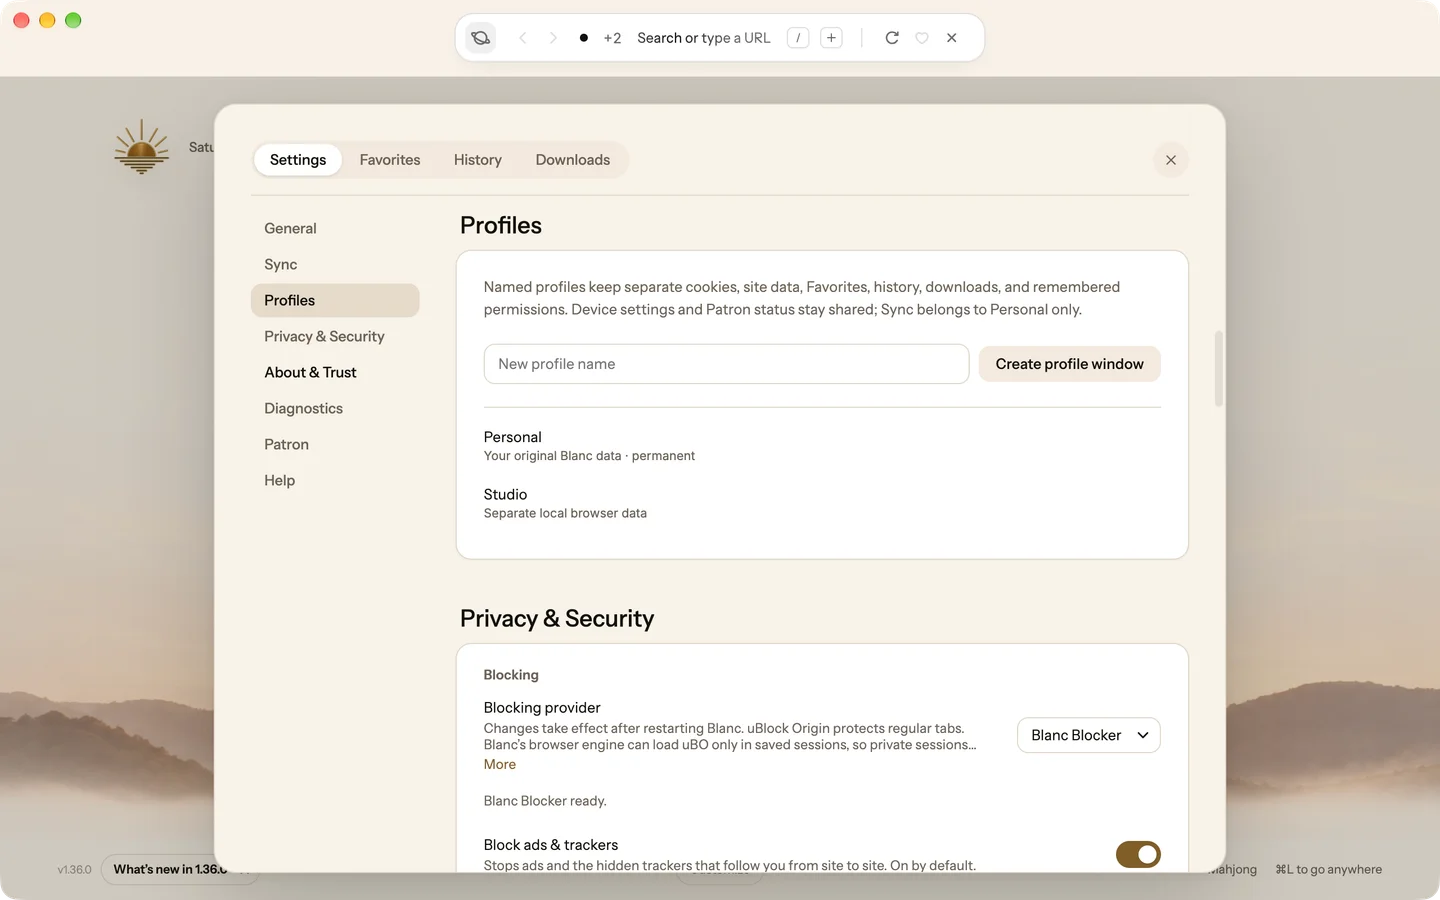Open the Blanc Blocker provider dropdown

click(1088, 735)
